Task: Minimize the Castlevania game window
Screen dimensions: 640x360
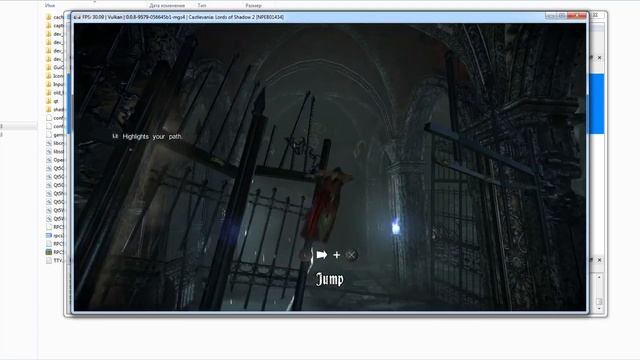Action: click(x=551, y=16)
